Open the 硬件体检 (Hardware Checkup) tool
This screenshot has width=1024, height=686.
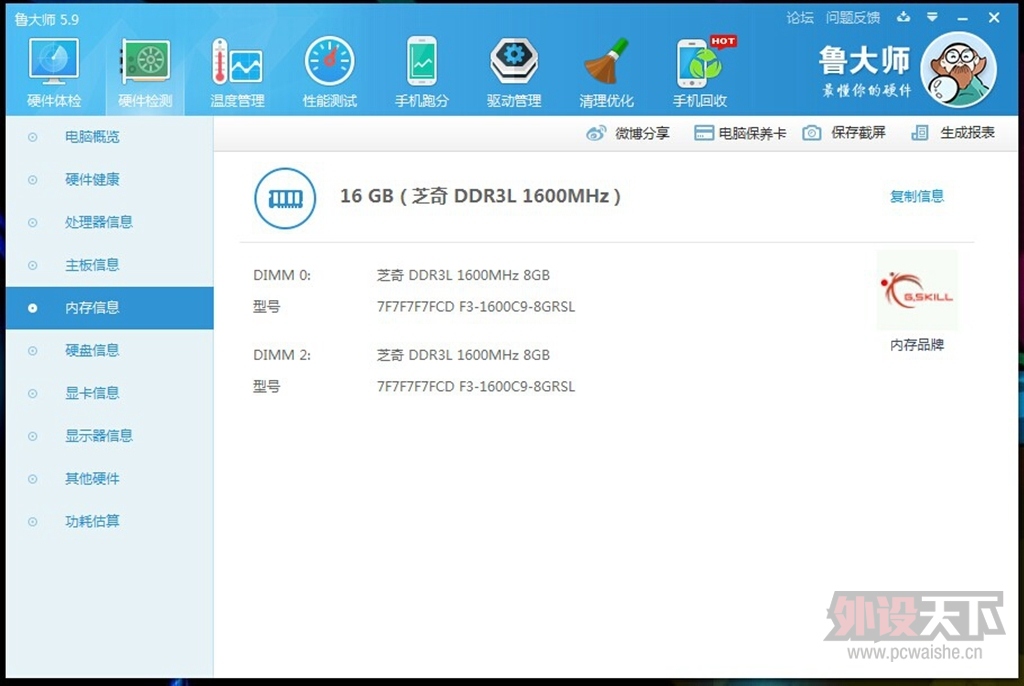point(54,68)
